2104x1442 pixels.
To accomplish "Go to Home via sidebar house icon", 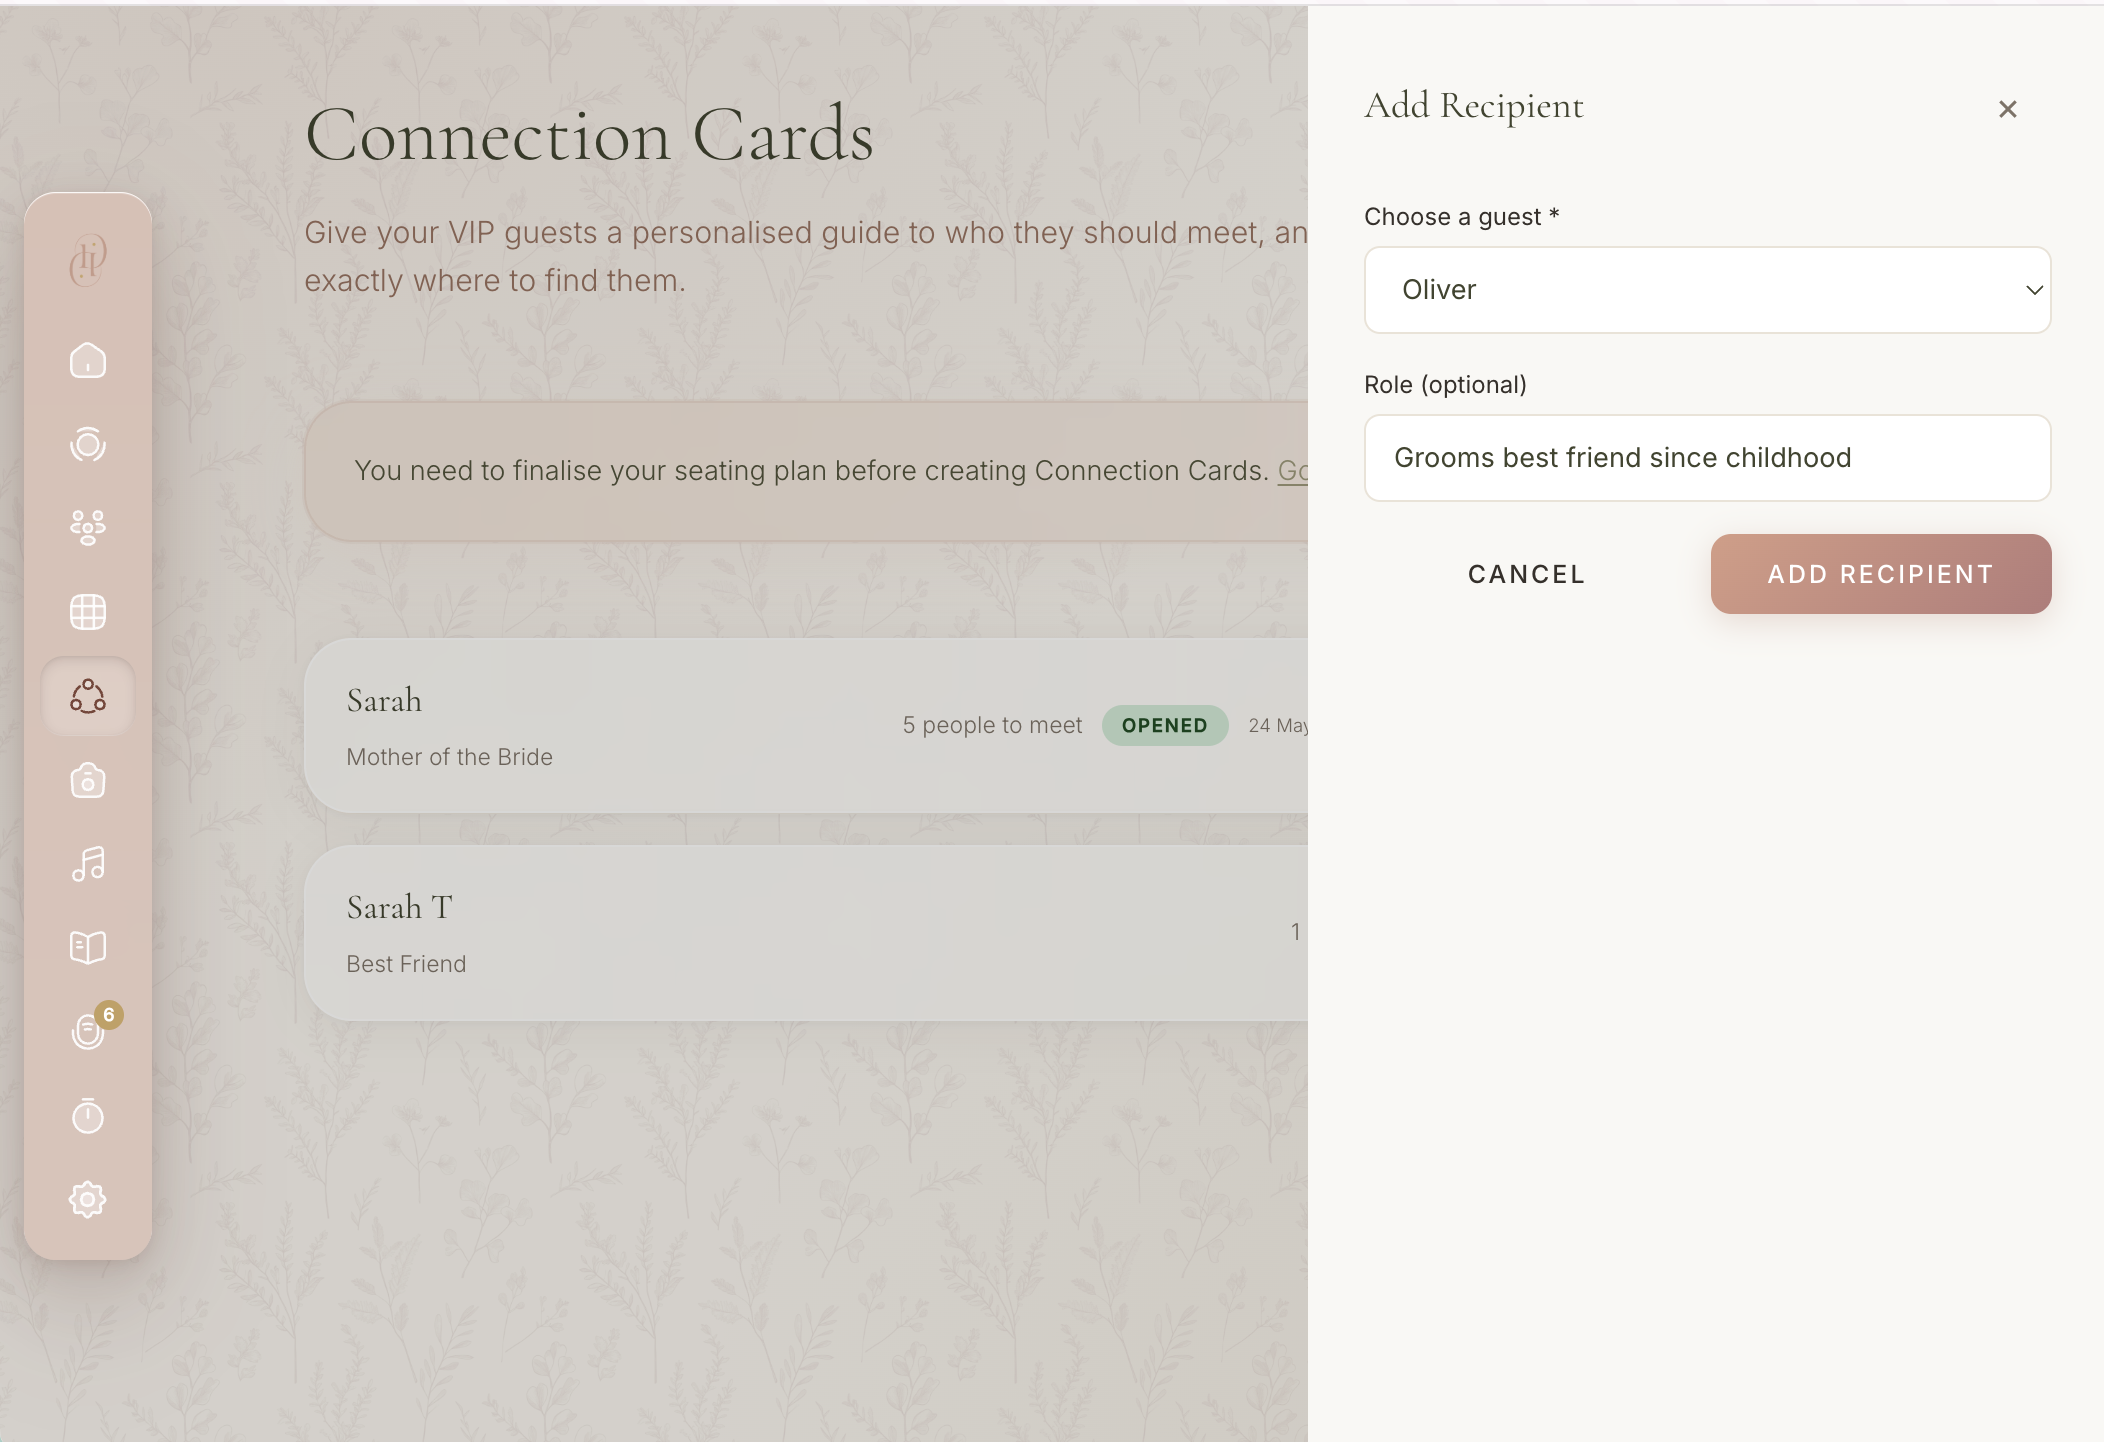I will point(88,360).
